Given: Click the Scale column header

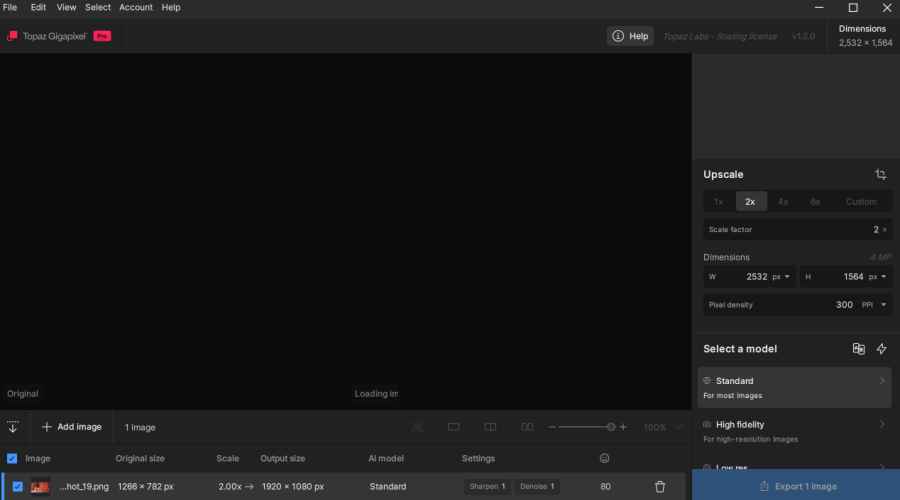Looking at the screenshot, I should coord(227,458).
